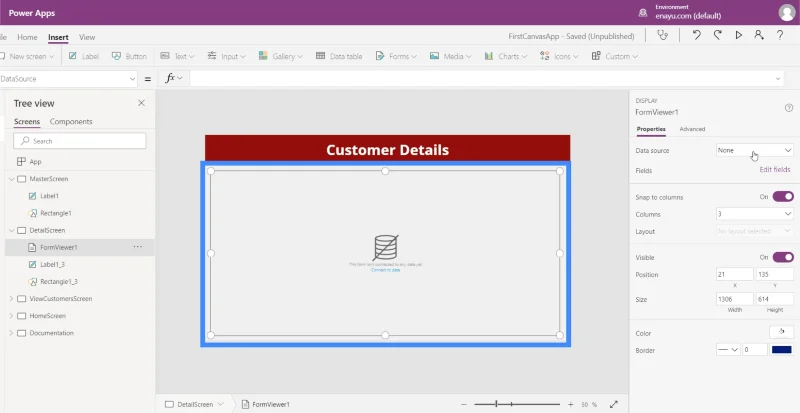
Task: Toggle Snap to columns switch
Action: point(783,197)
